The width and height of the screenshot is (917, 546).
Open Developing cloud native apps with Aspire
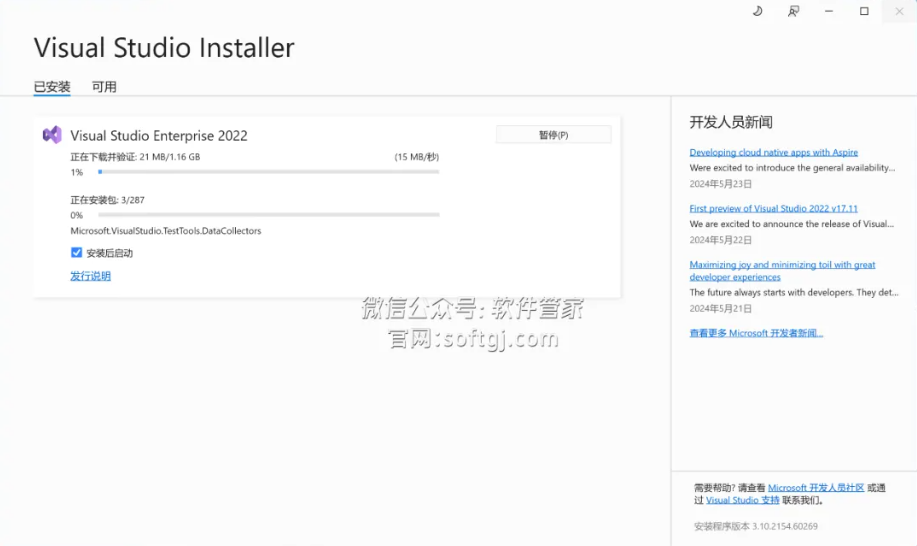point(774,152)
